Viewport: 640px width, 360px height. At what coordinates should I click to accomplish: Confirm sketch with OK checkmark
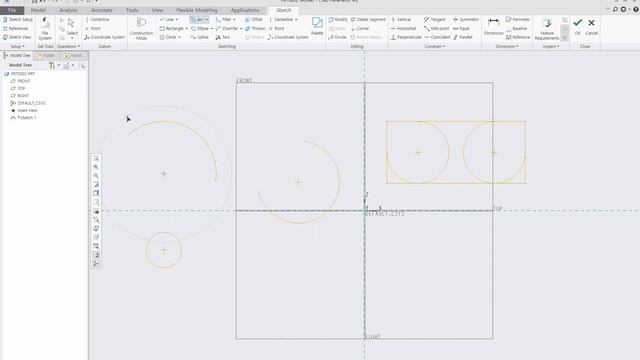point(578,26)
